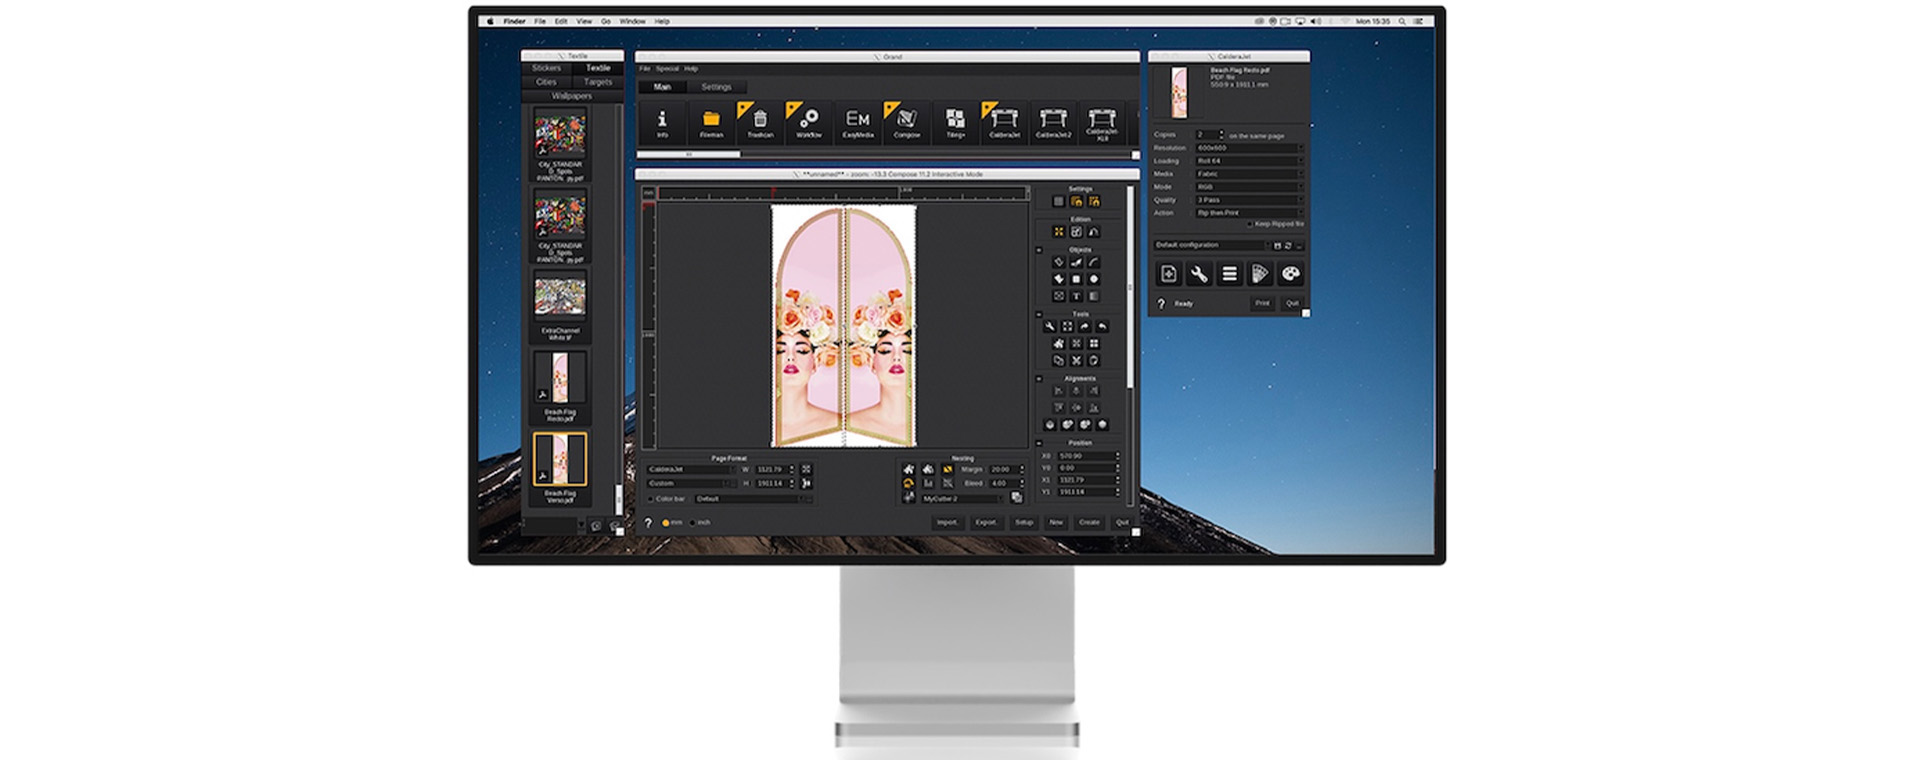Viewport: 1920px width, 760px height.
Task: Choose the wrench tool in Tools section
Action: 1049,326
